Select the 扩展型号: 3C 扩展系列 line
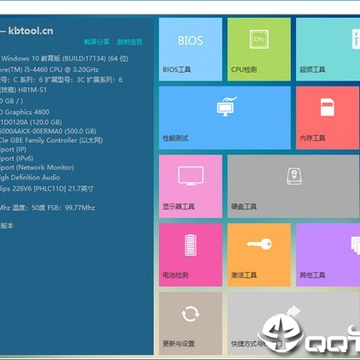This screenshot has height=360, width=360. [61, 80]
